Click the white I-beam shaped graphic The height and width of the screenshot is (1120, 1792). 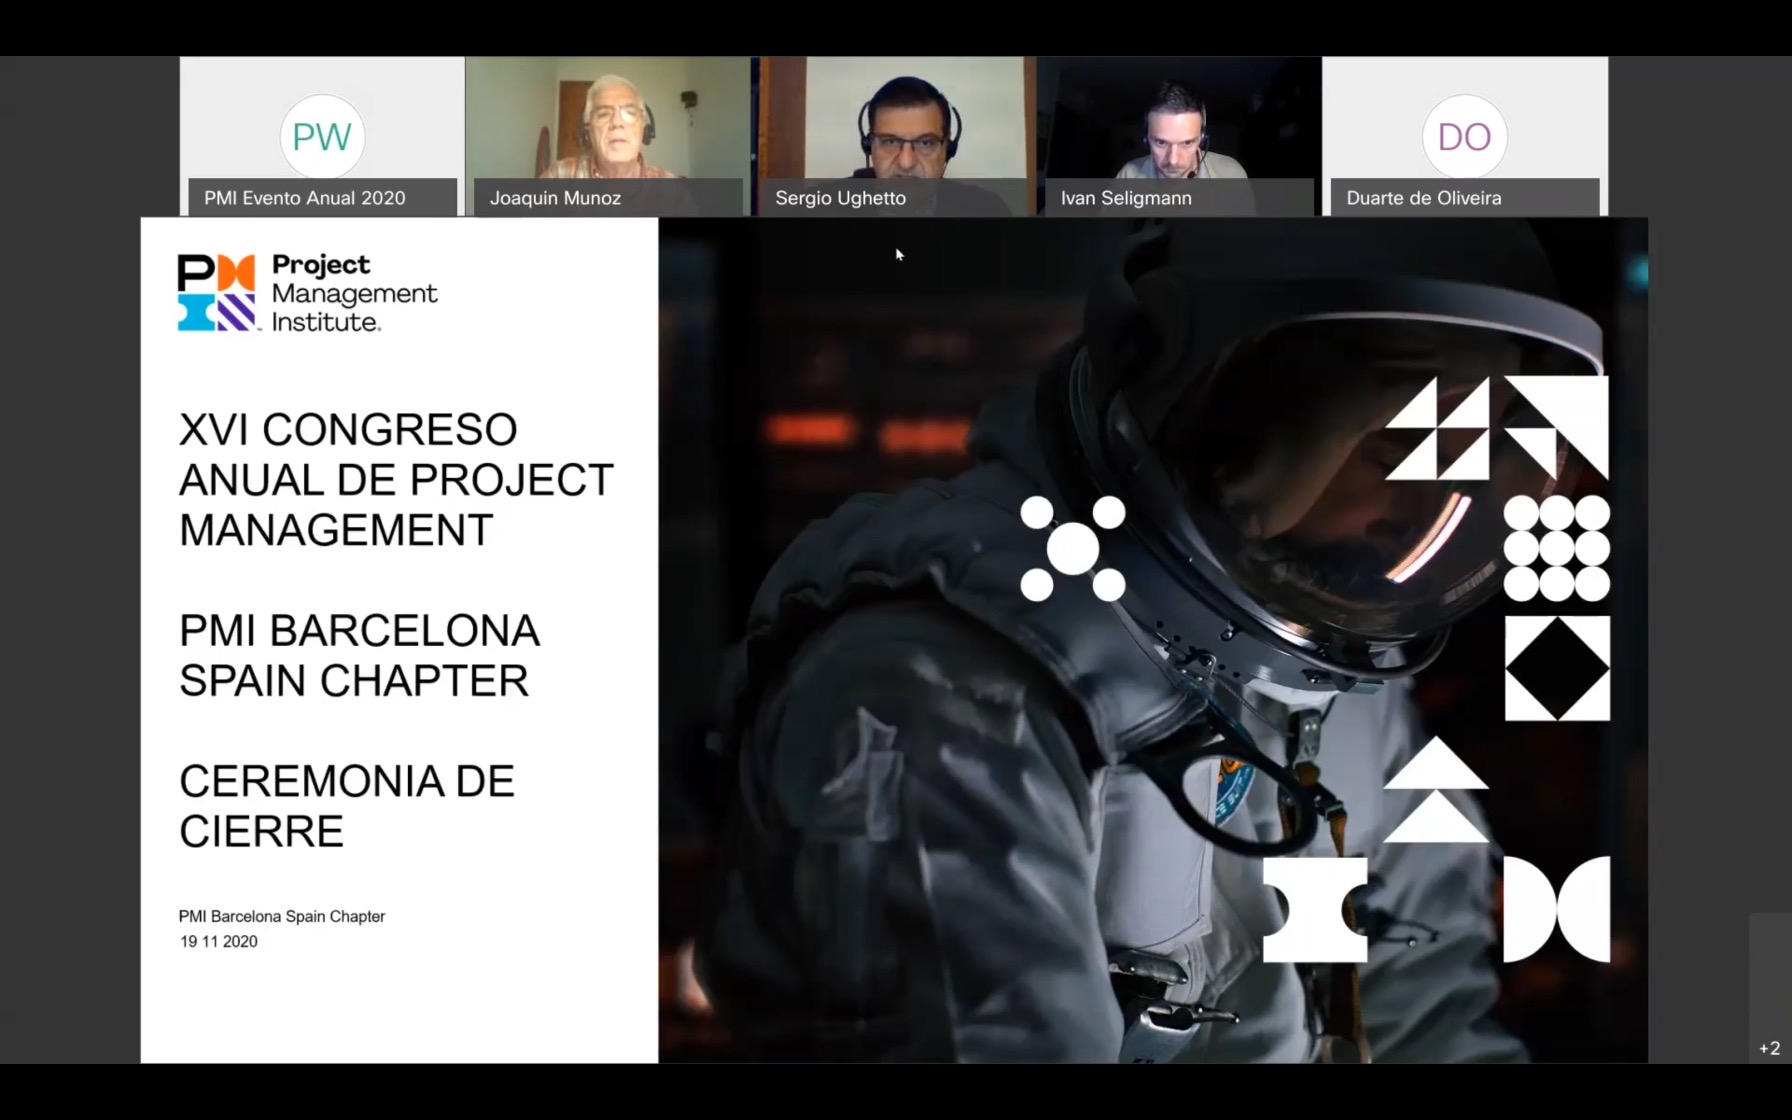pyautogui.click(x=1314, y=909)
